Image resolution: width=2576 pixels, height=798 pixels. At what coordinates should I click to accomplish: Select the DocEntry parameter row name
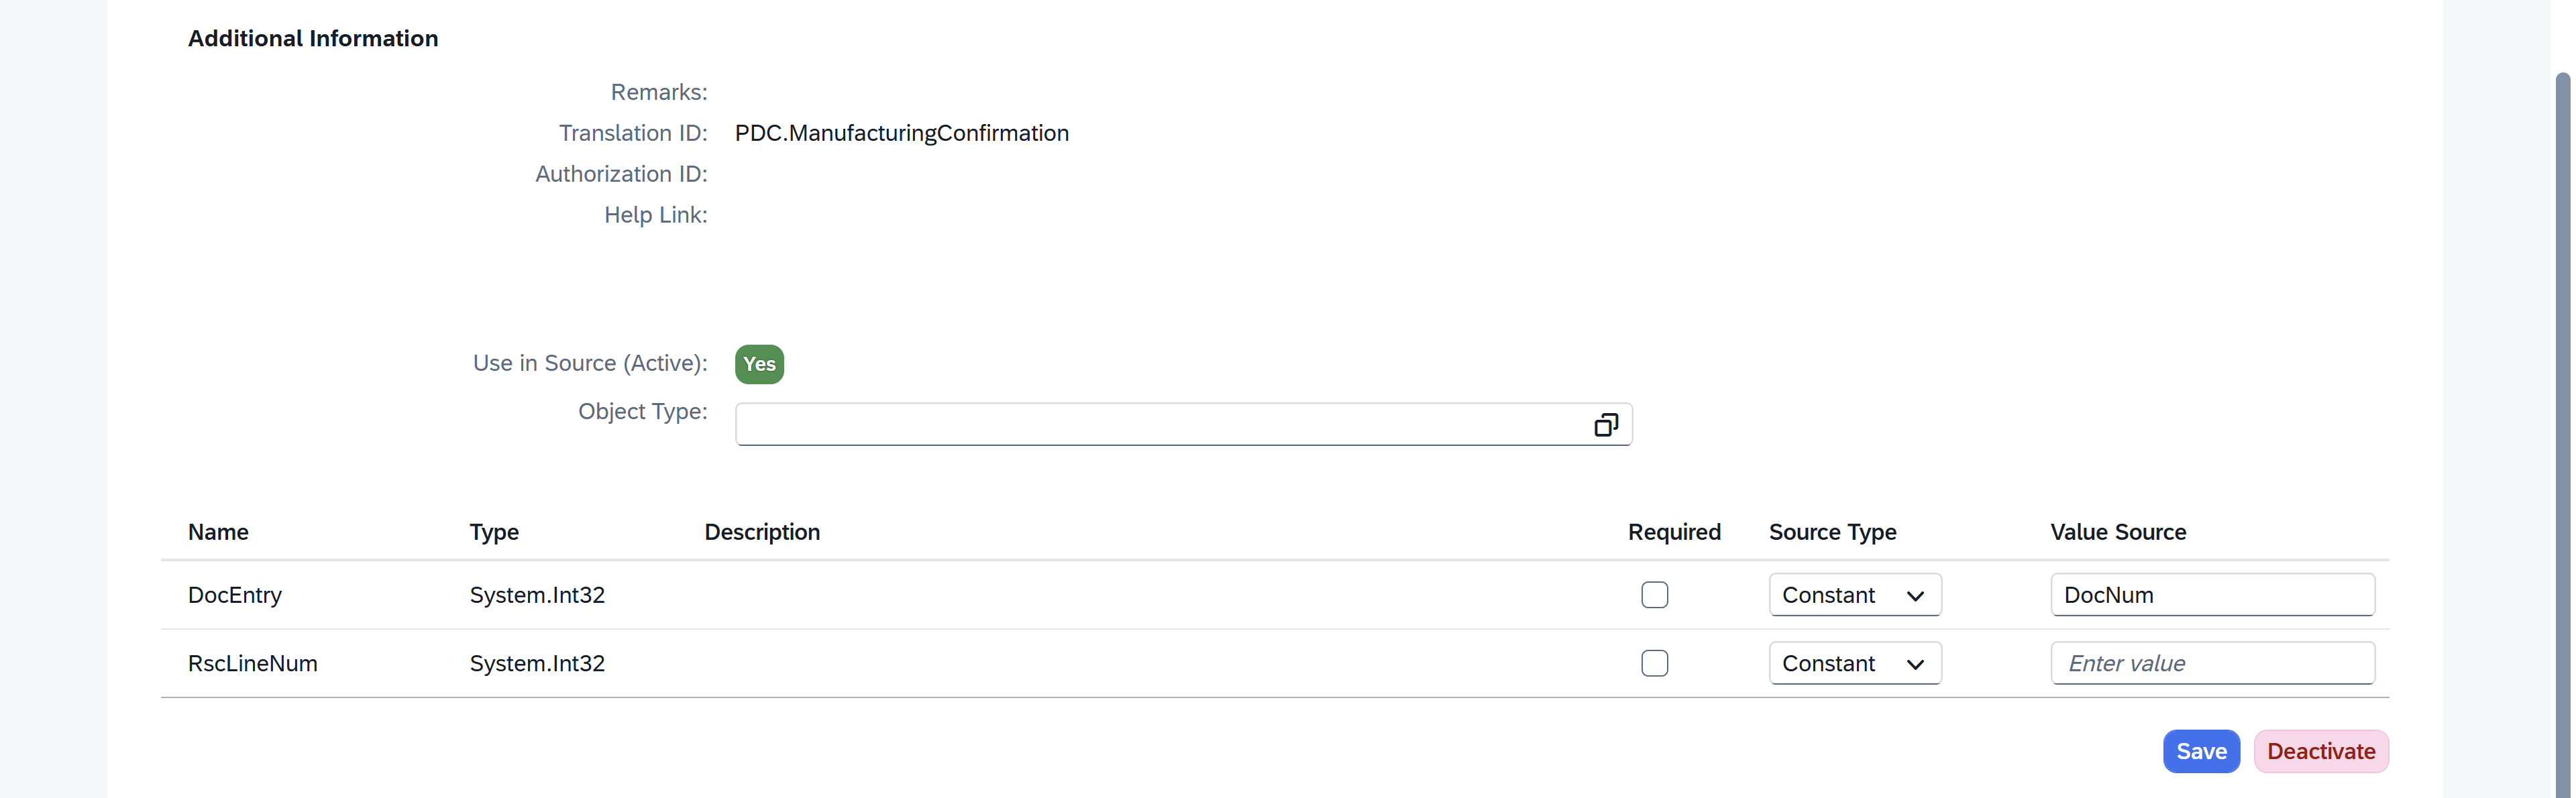(x=235, y=595)
